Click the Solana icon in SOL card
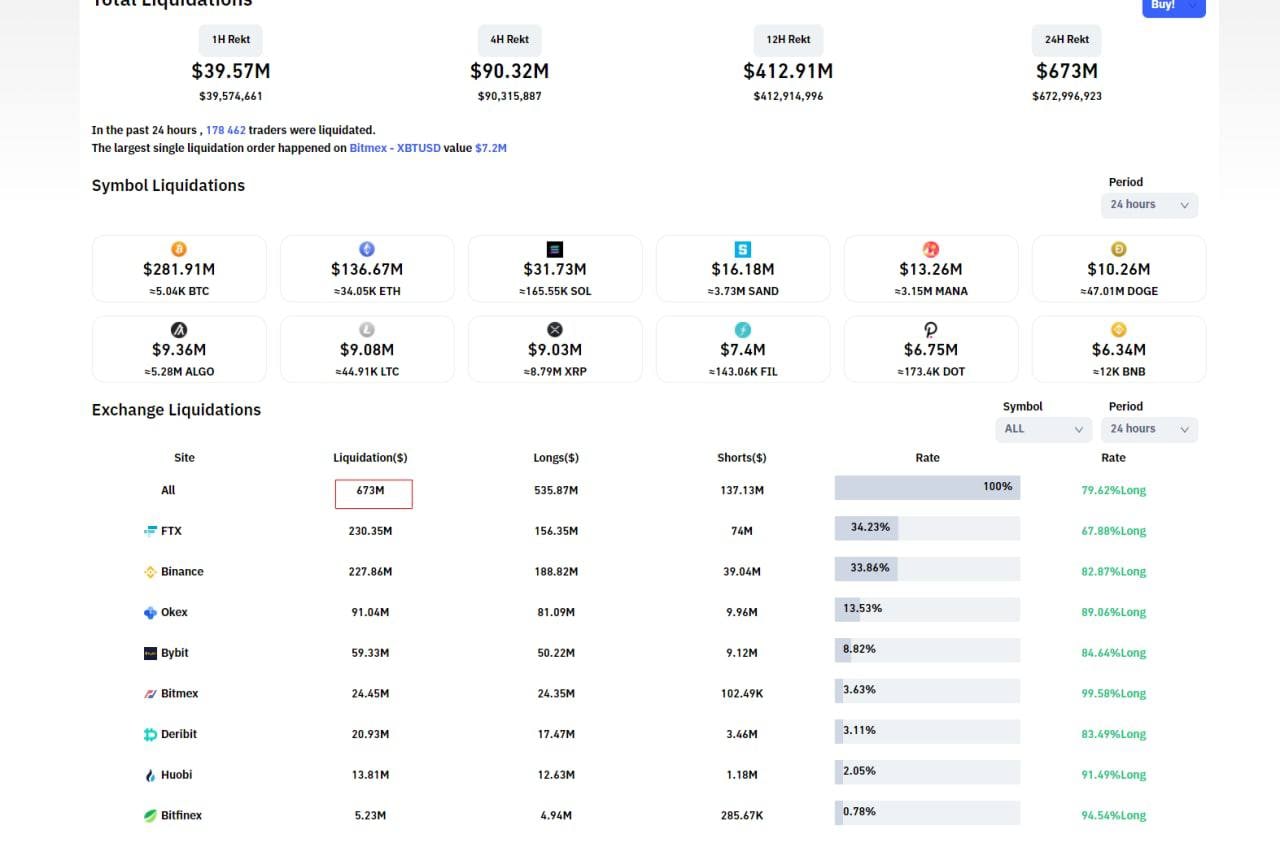Viewport: 1280px width, 847px height. [x=555, y=249]
